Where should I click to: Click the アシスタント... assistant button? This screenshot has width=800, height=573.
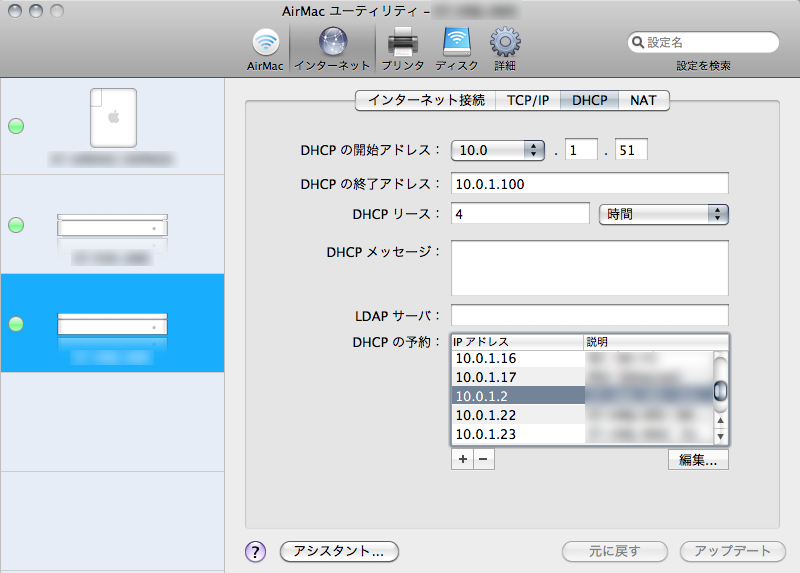click(340, 551)
